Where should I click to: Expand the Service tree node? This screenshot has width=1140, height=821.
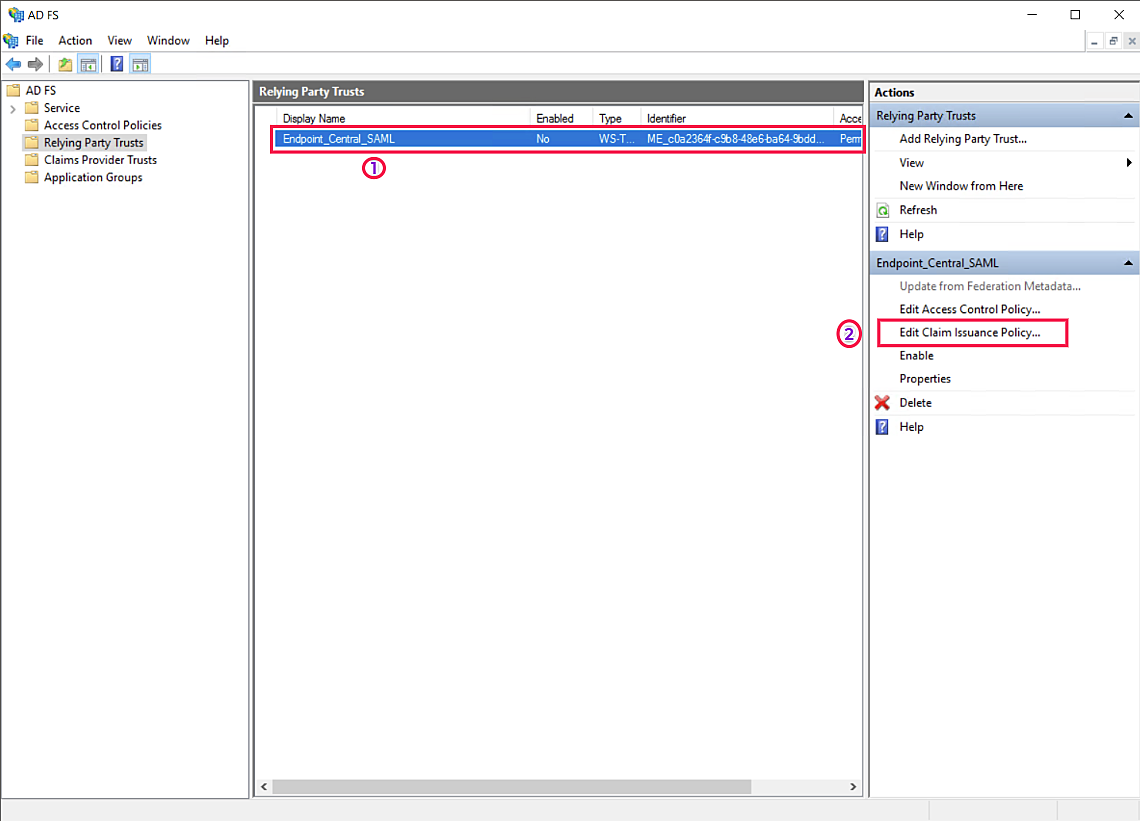[x=13, y=108]
